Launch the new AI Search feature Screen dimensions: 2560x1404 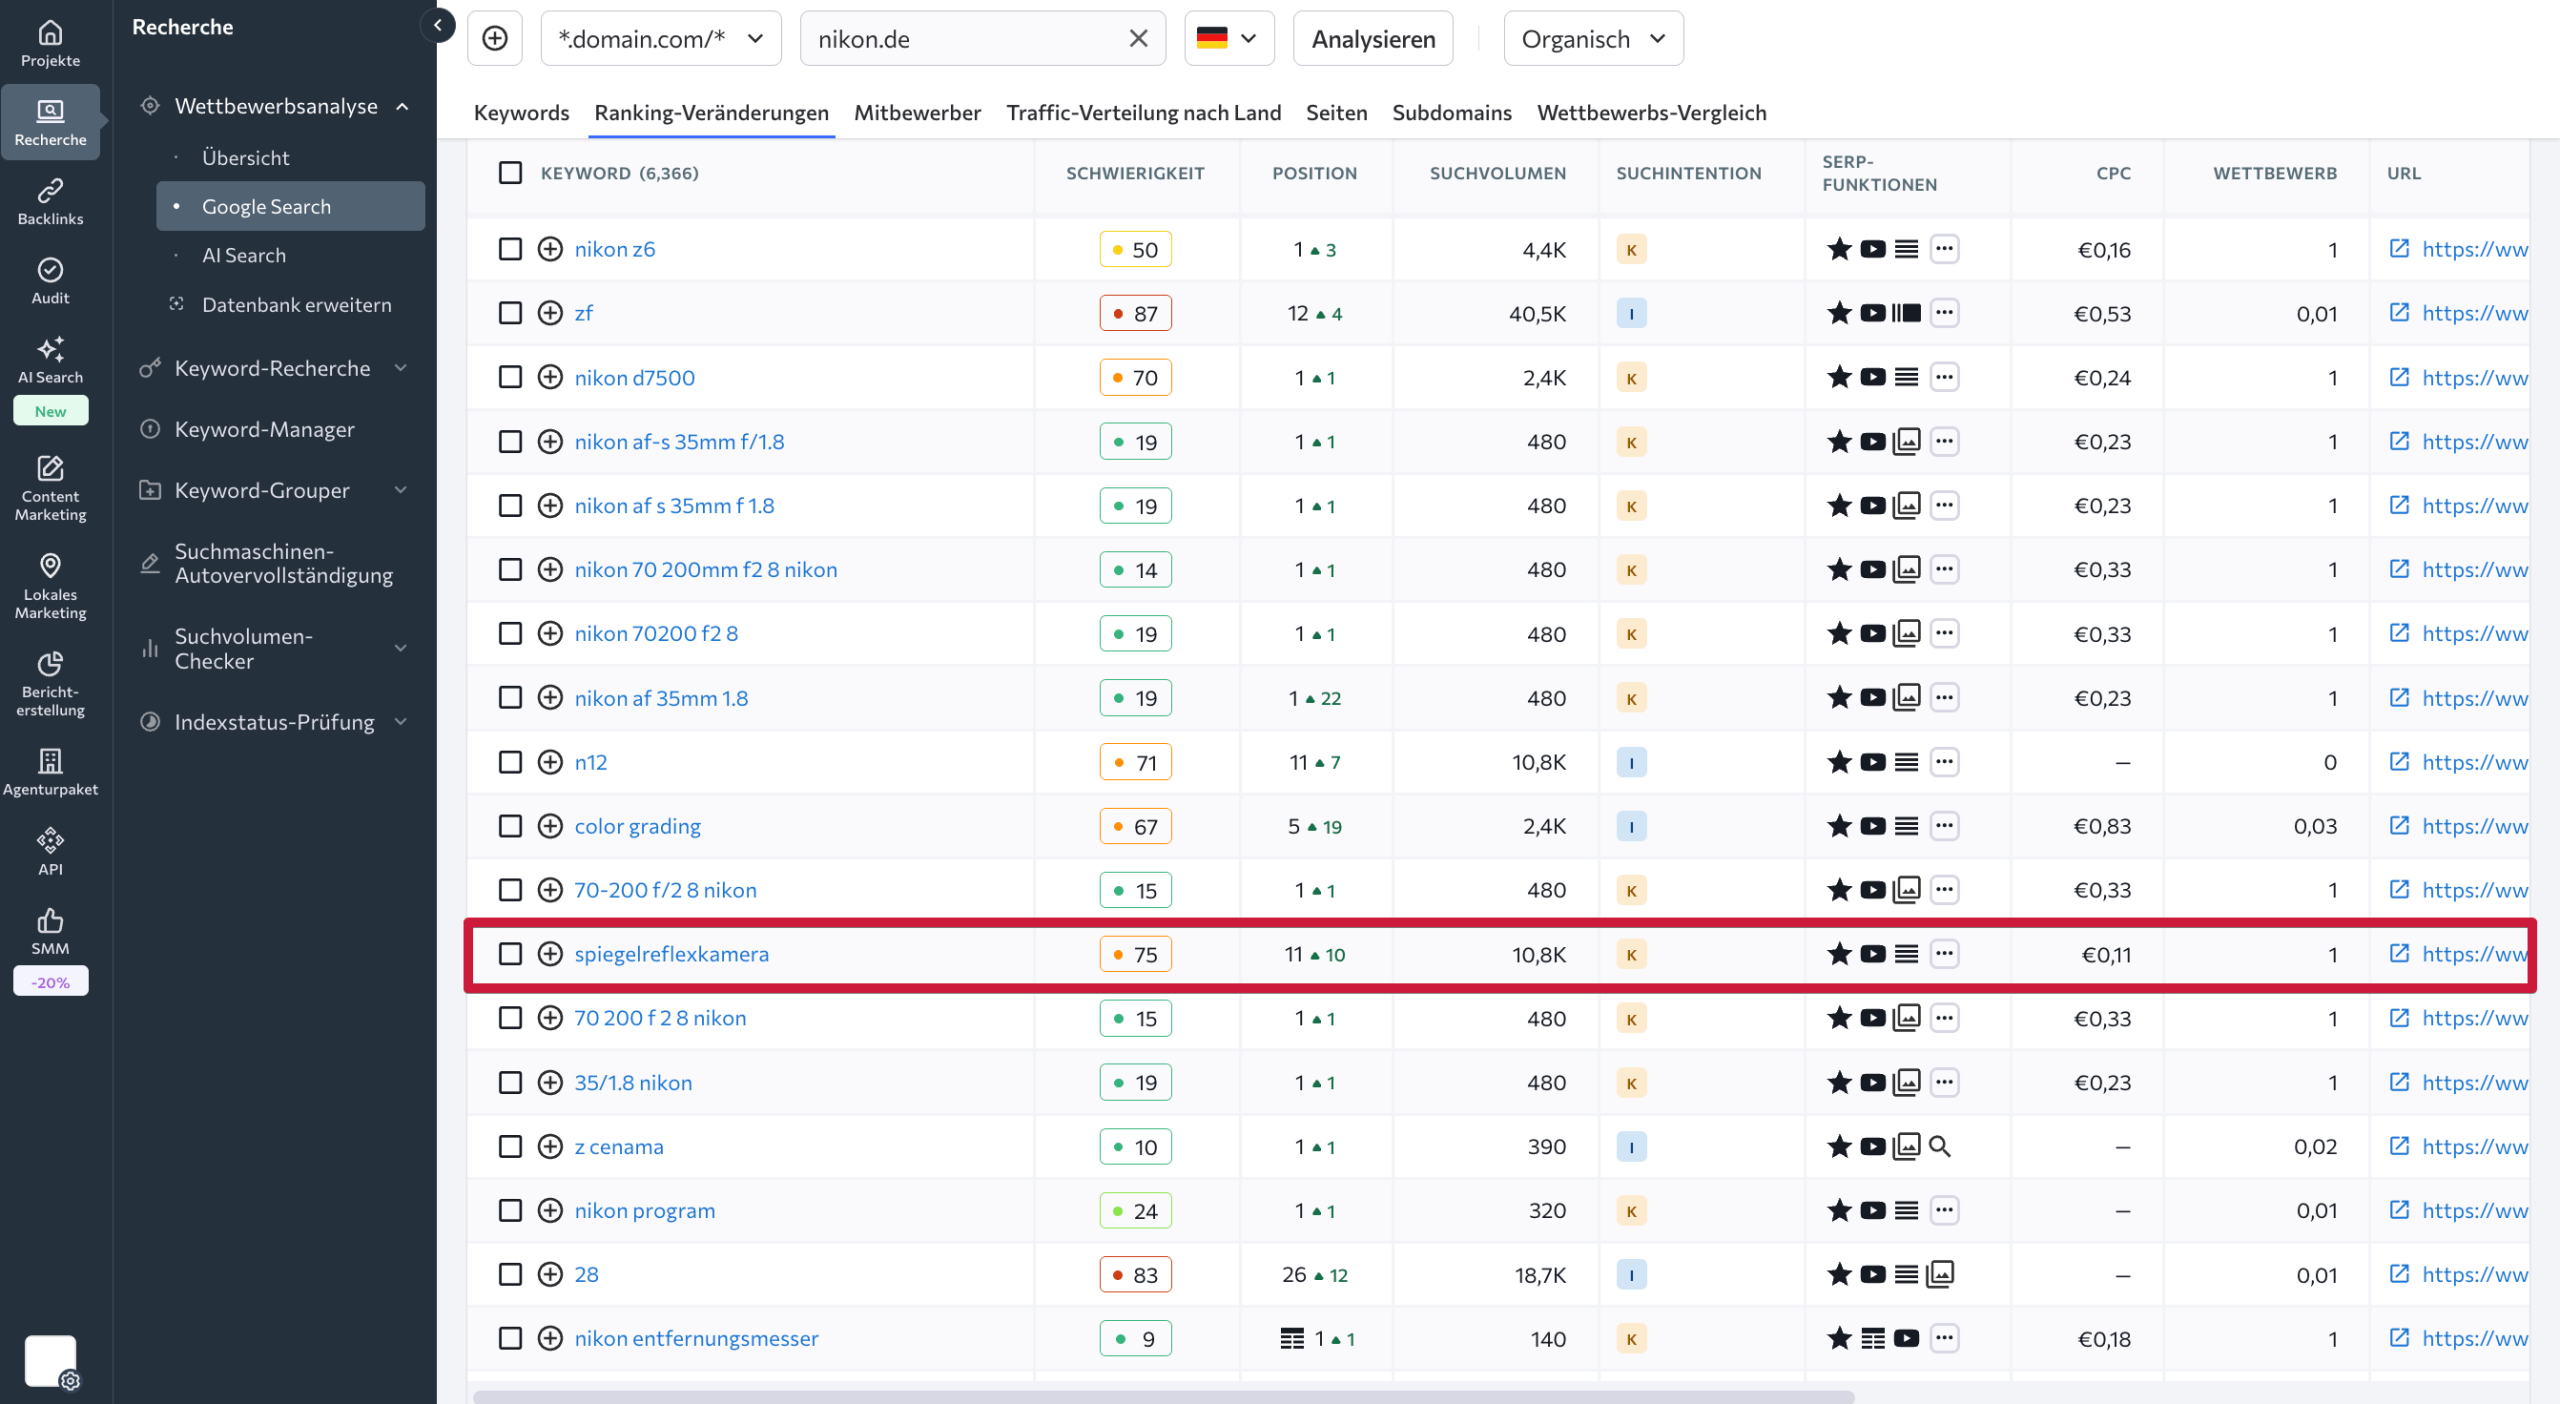click(50, 370)
